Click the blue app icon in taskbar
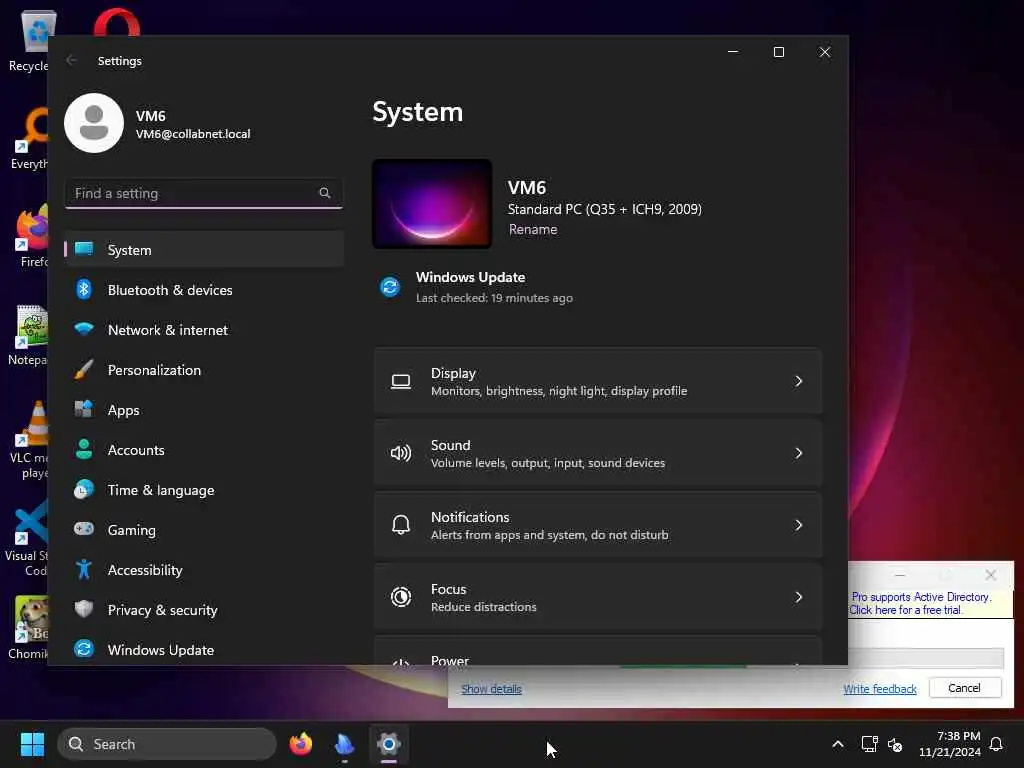The image size is (1024, 768). point(344,744)
